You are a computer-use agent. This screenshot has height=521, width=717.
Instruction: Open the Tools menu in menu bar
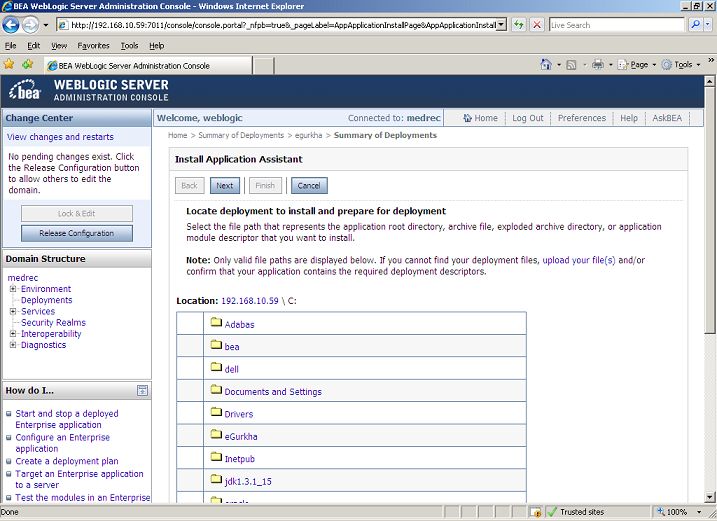129,46
